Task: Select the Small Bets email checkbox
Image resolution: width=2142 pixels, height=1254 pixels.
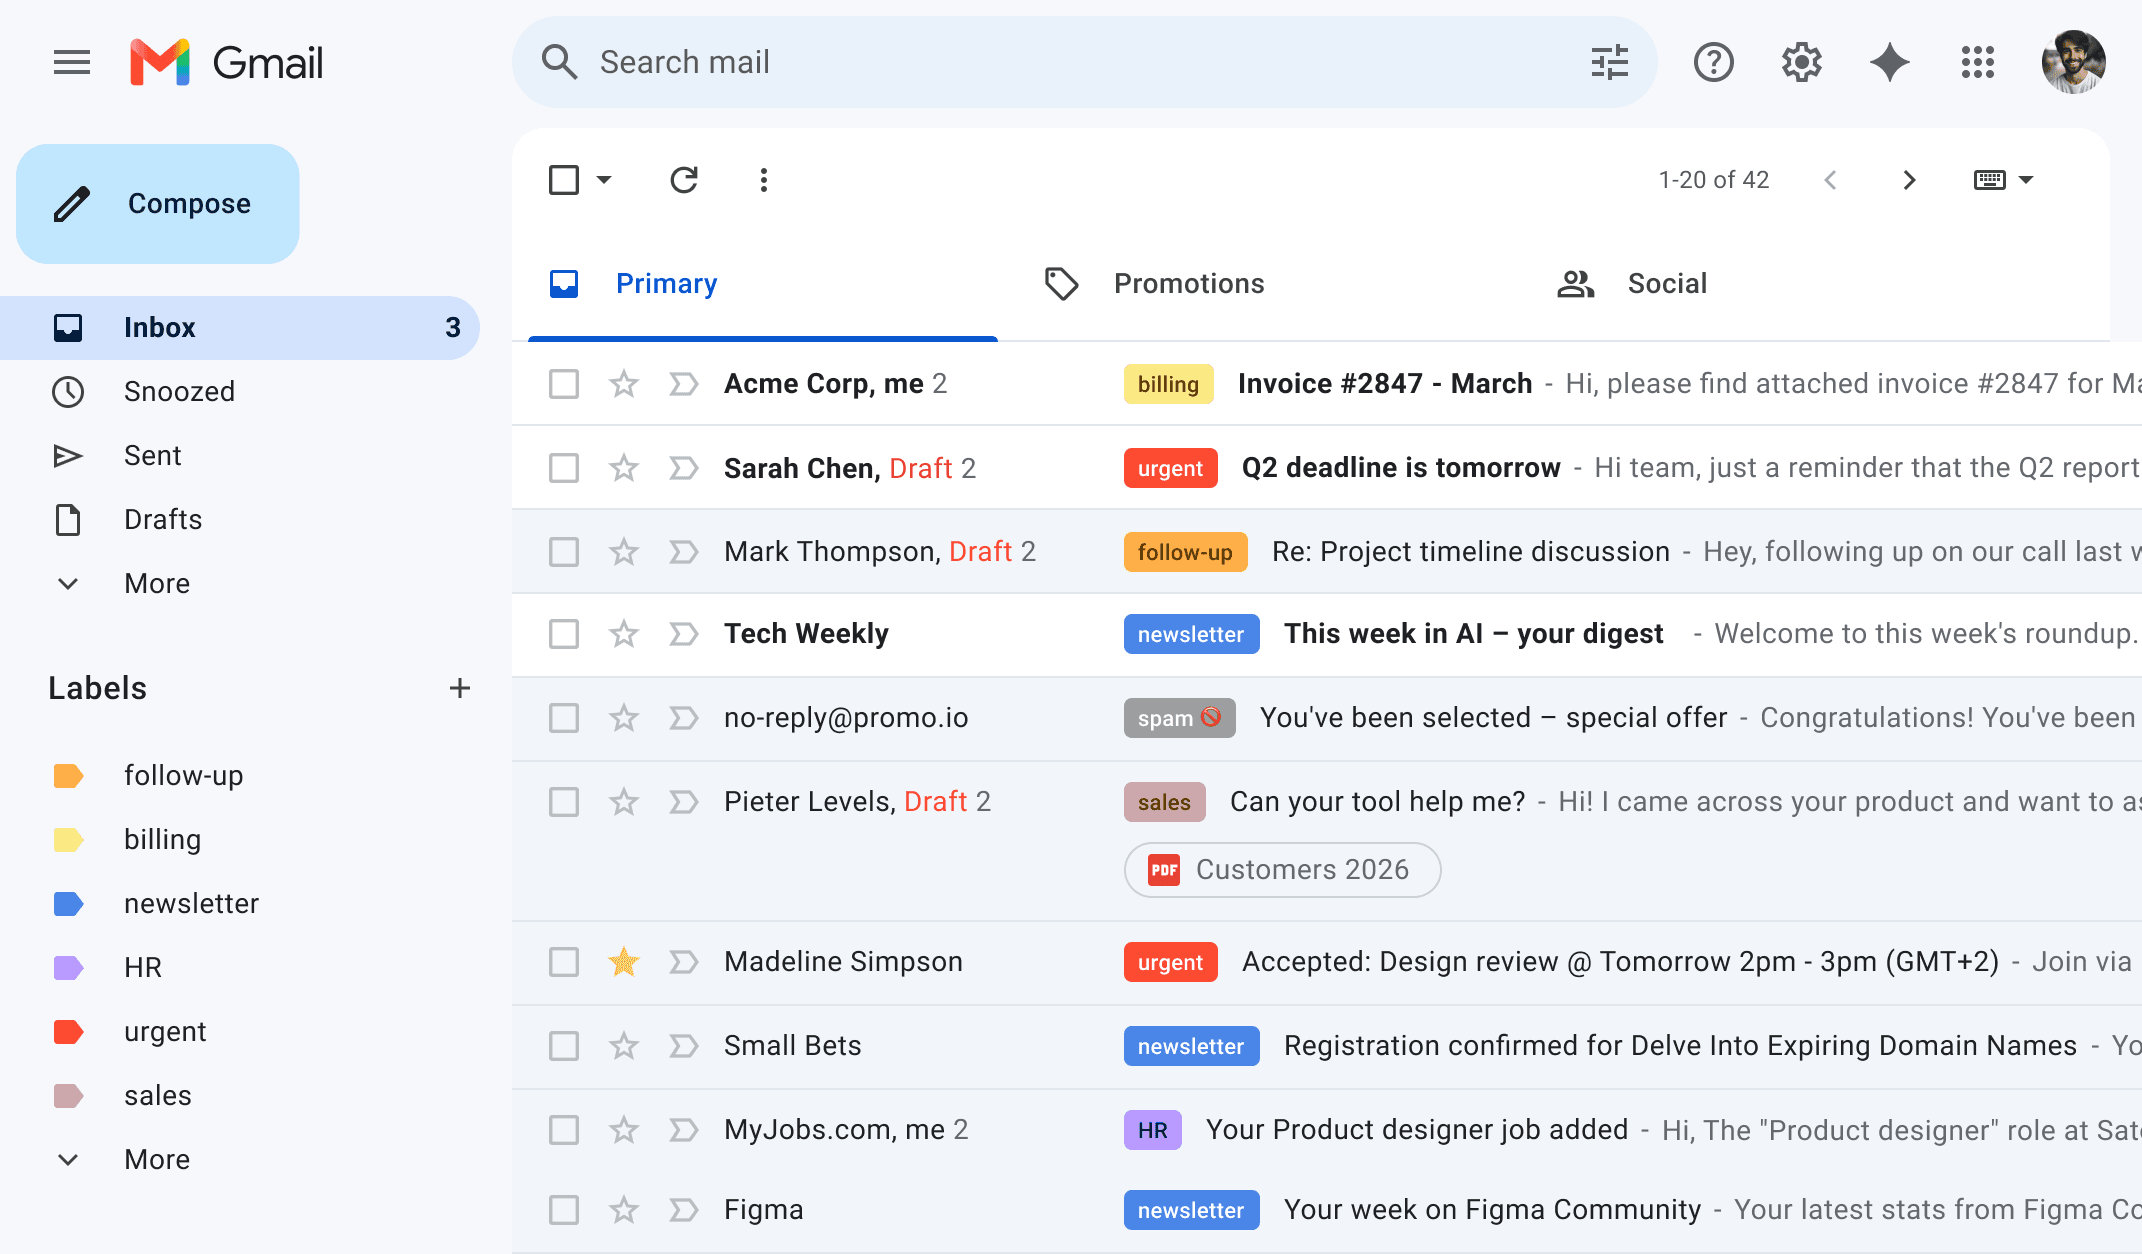Action: (564, 1046)
